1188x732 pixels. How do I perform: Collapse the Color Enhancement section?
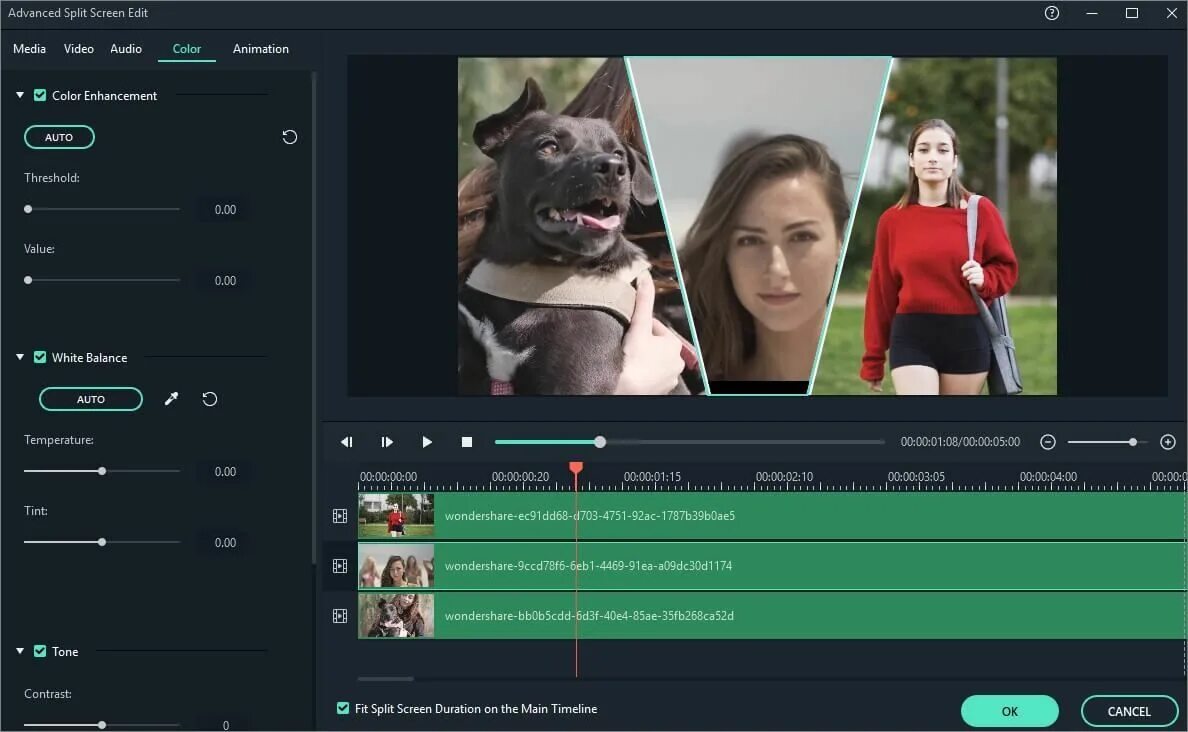tap(20, 95)
